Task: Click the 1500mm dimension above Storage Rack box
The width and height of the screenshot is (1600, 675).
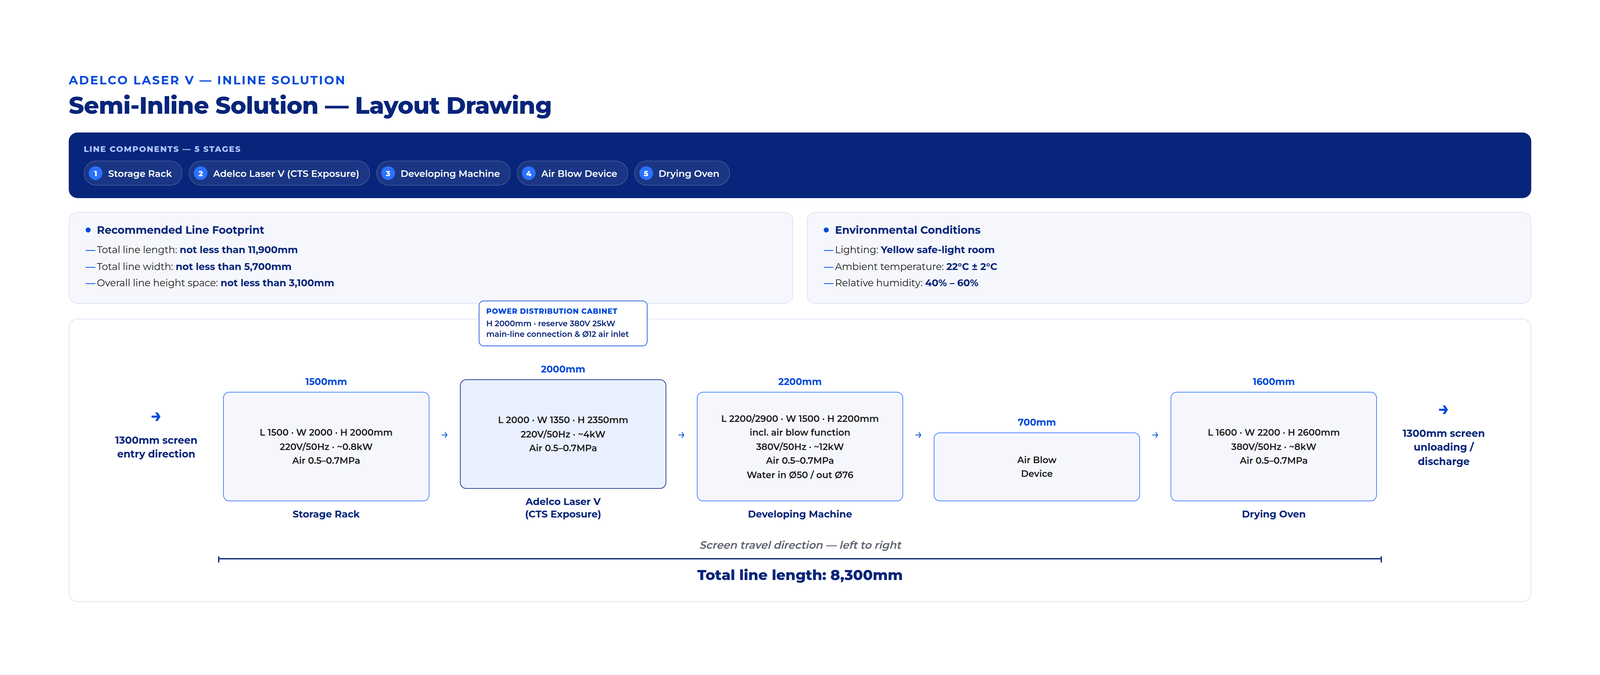Action: point(326,382)
